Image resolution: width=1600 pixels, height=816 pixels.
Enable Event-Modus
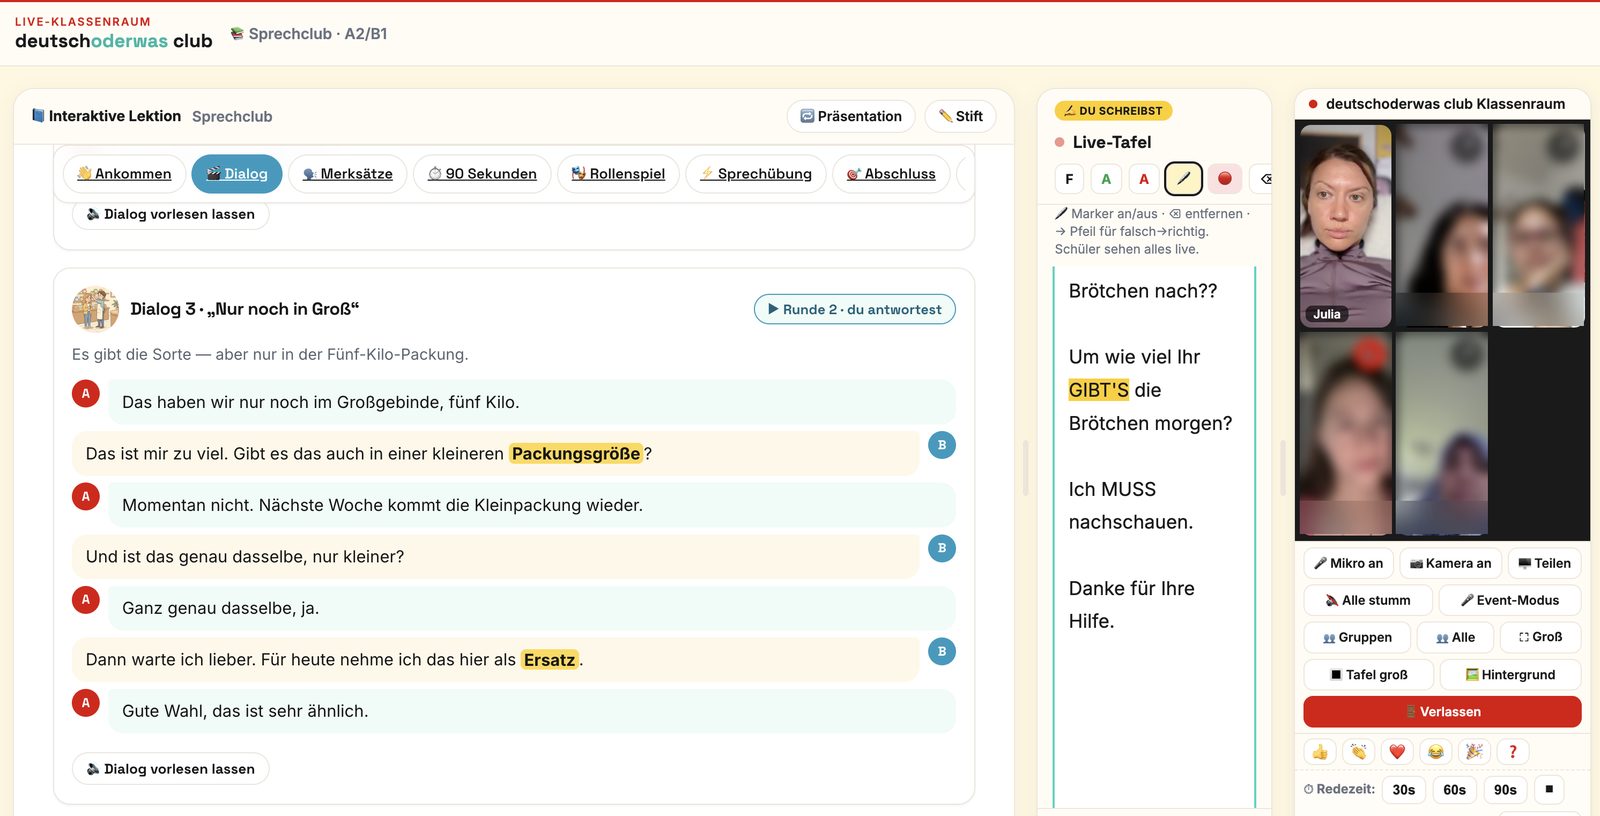1510,600
